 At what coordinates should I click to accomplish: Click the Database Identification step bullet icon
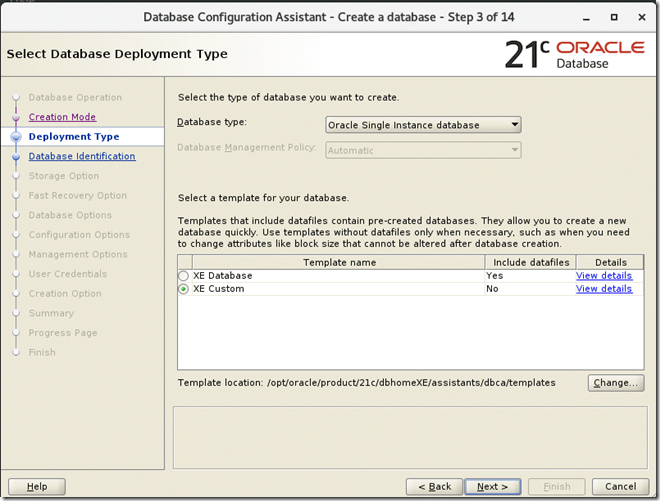pyautogui.click(x=15, y=156)
